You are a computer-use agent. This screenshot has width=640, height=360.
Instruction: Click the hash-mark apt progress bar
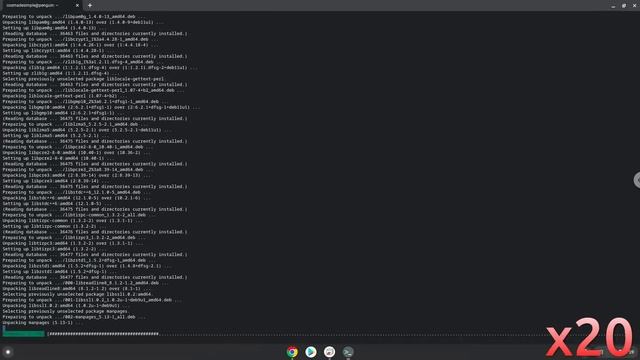104,333
